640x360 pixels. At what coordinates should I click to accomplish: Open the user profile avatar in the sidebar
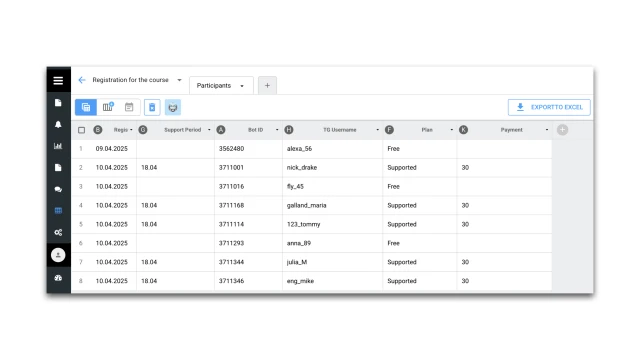[x=58, y=255]
